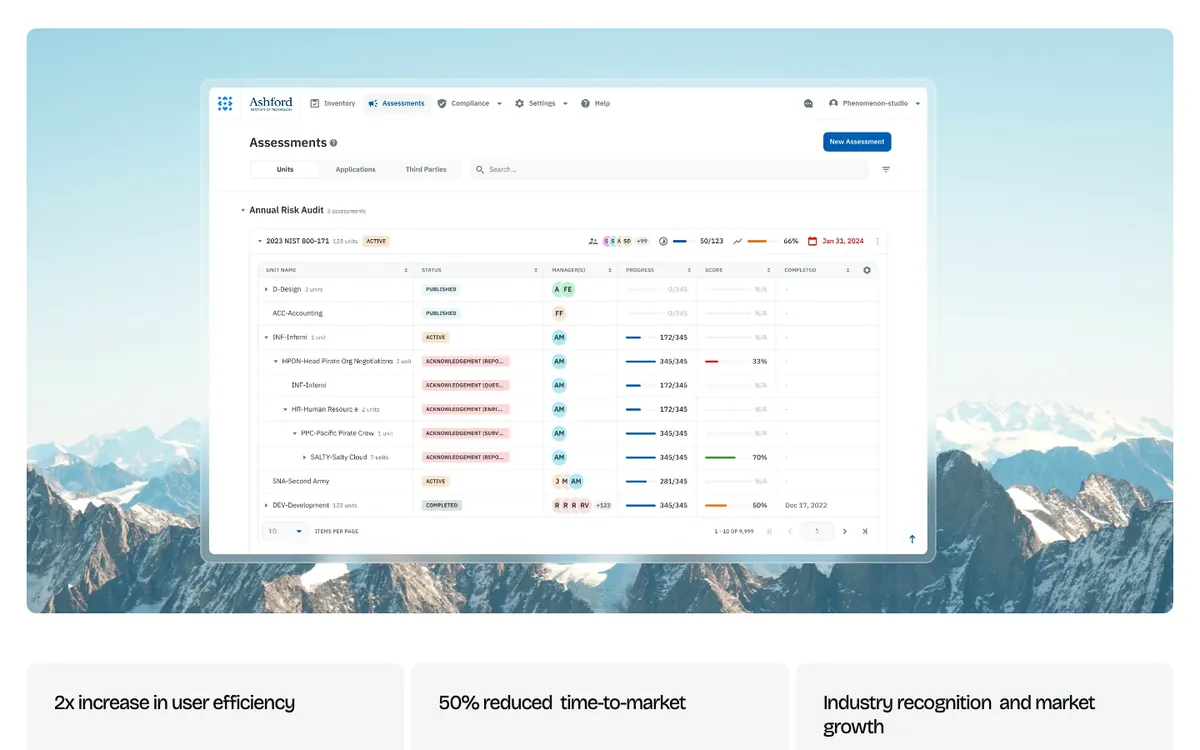Click the ACC-Accounting unit name
The height and width of the screenshot is (750, 1200).
pos(298,313)
